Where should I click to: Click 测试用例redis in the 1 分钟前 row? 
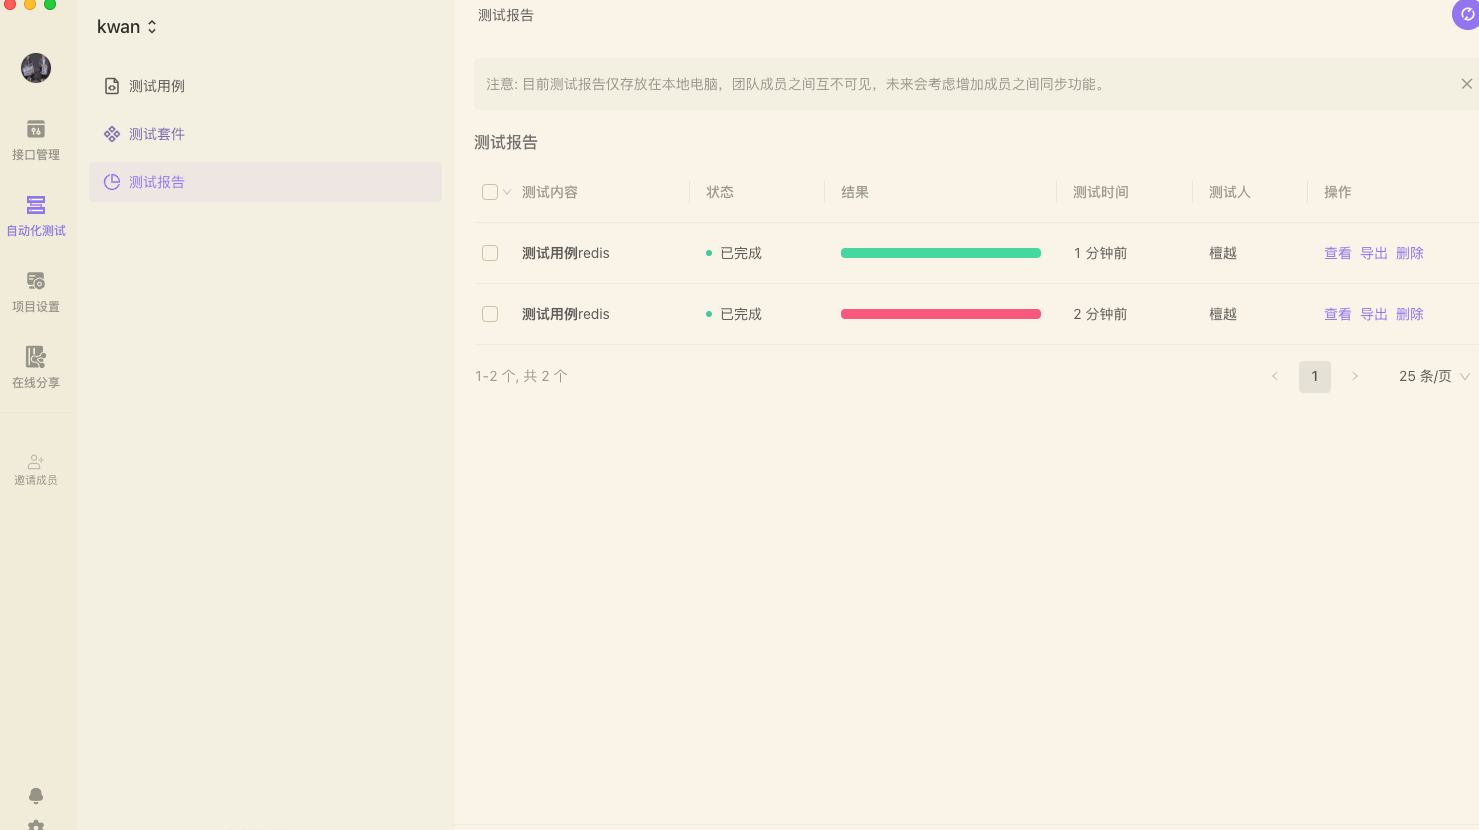coord(566,253)
